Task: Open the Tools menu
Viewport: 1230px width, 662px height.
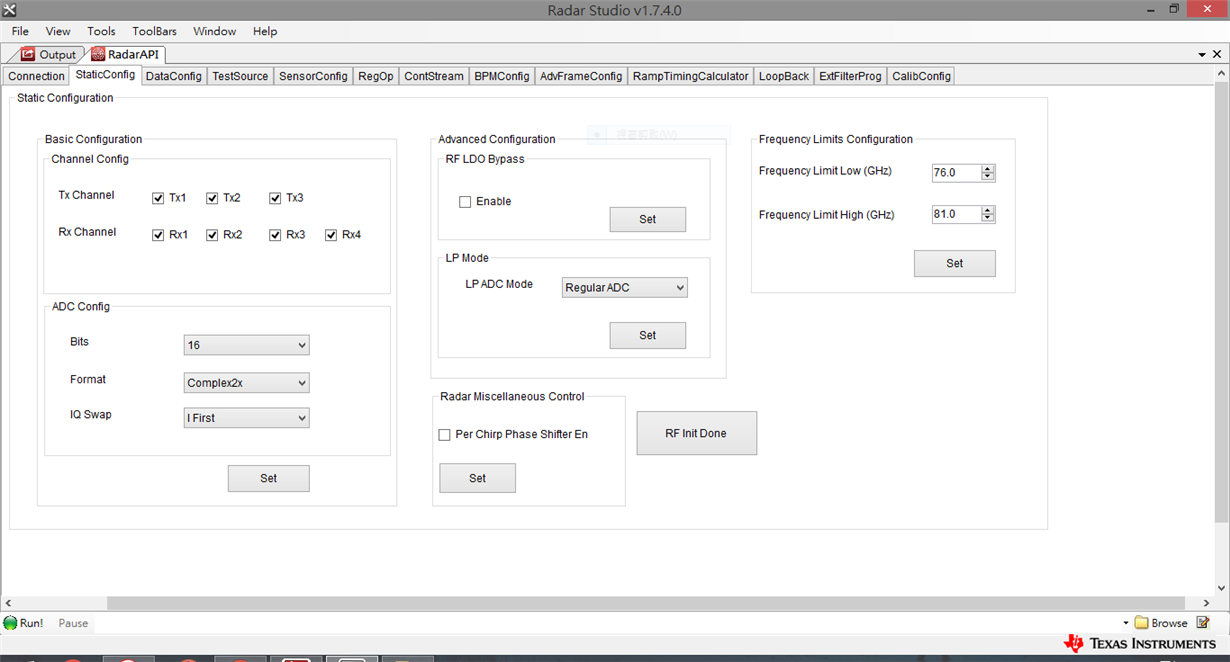Action: [x=101, y=31]
